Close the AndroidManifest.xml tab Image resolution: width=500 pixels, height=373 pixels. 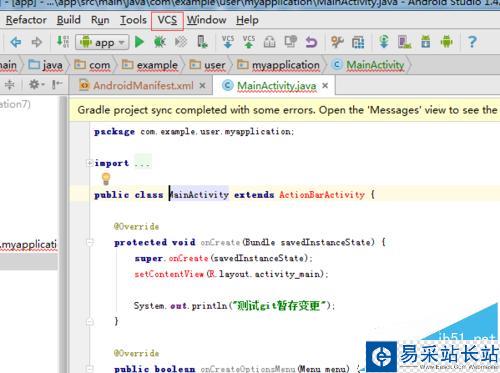202,86
